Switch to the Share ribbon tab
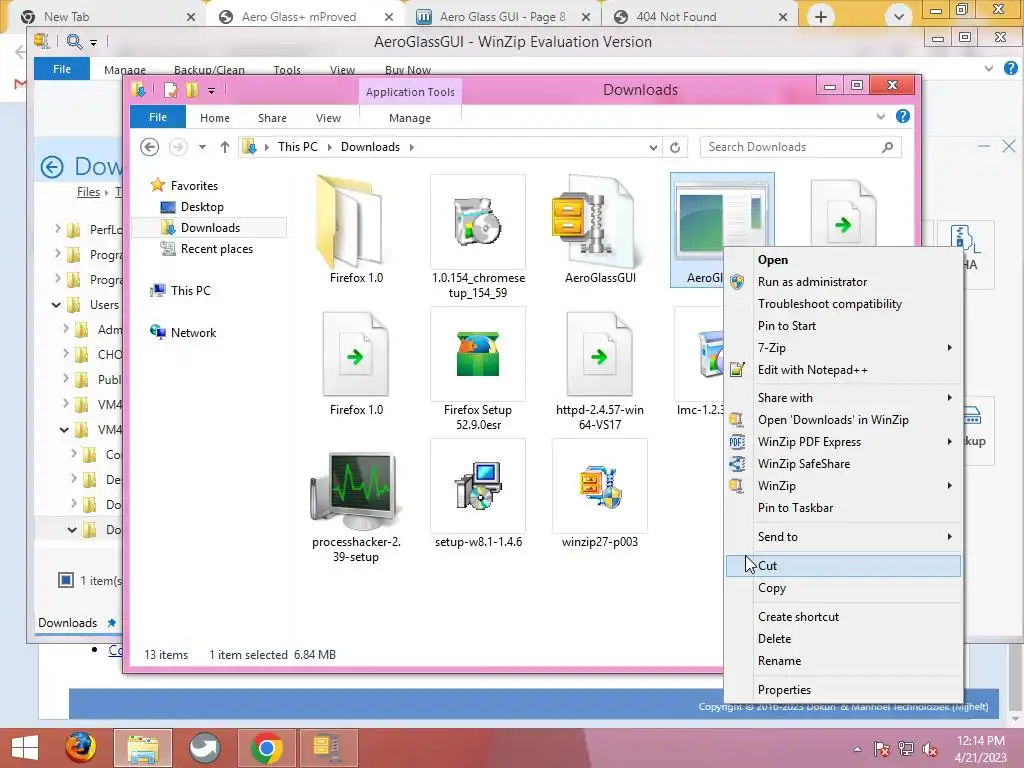The width and height of the screenshot is (1024, 768). tap(272, 118)
